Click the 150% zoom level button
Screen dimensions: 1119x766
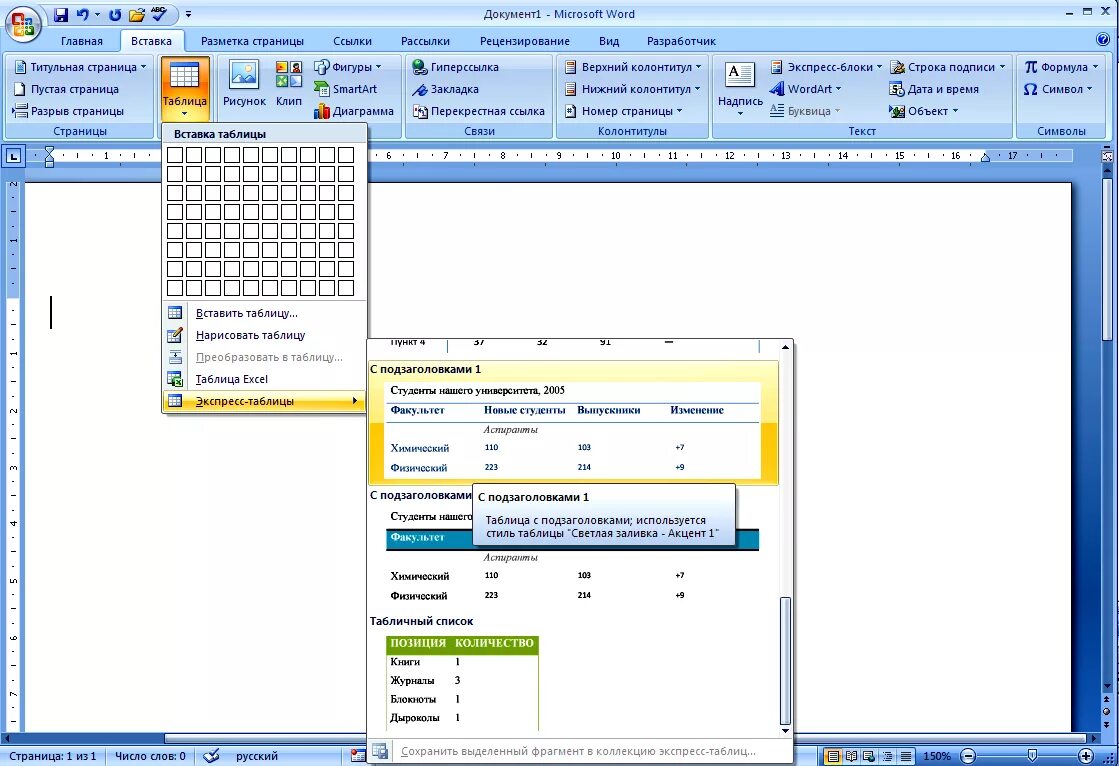(x=937, y=756)
